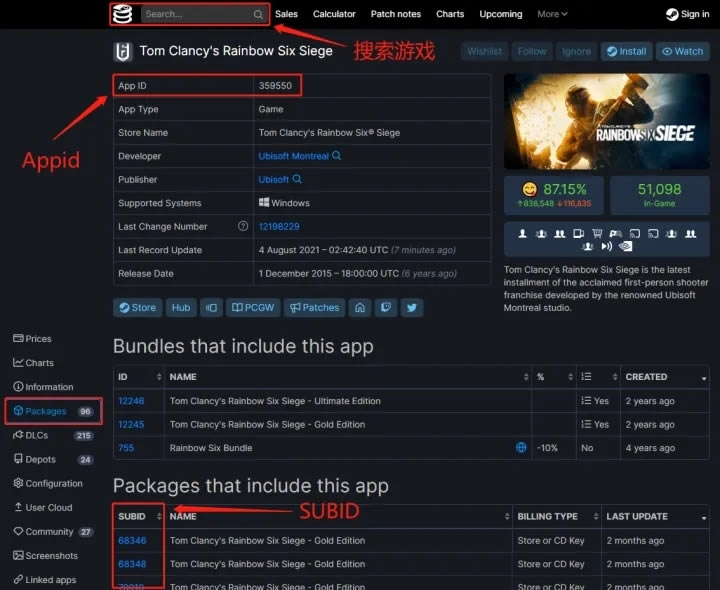
Task: Go to the Patch notes menu
Action: tap(396, 14)
